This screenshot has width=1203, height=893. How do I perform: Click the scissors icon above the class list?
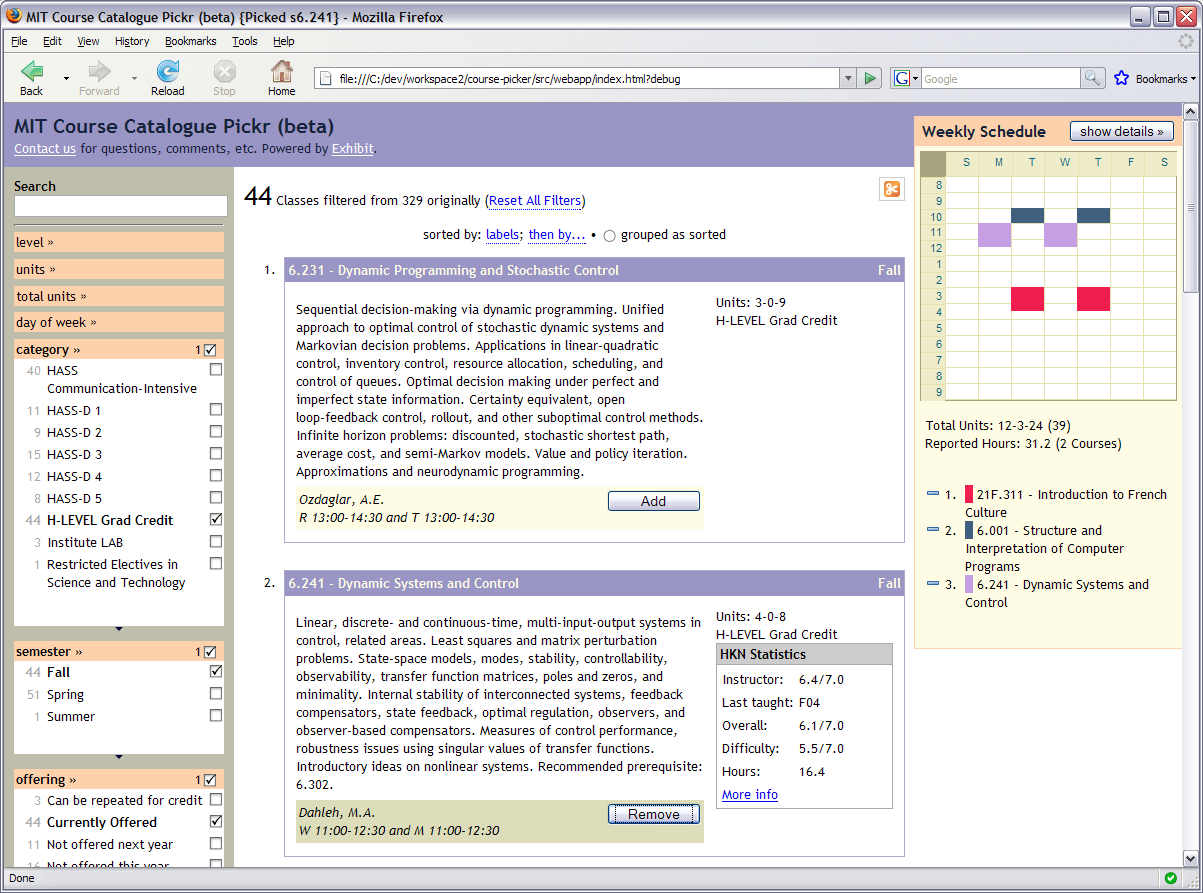891,189
